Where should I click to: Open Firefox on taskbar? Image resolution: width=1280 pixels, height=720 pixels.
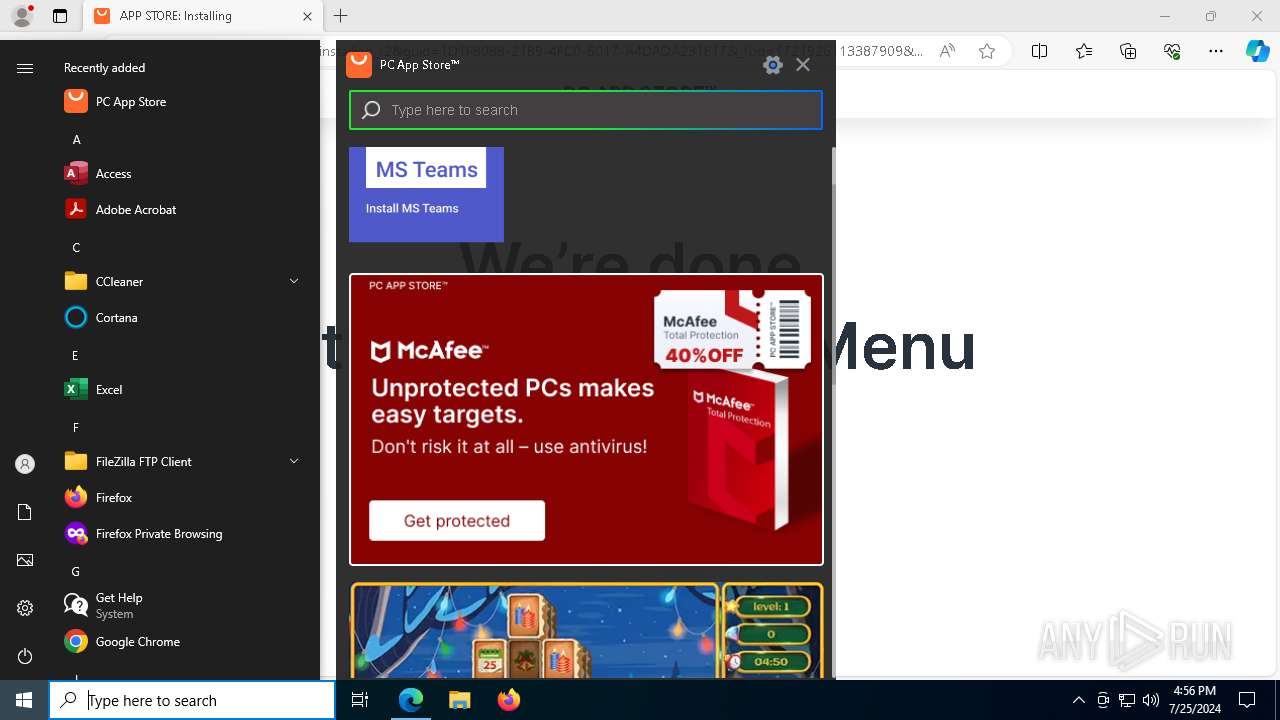pos(508,700)
